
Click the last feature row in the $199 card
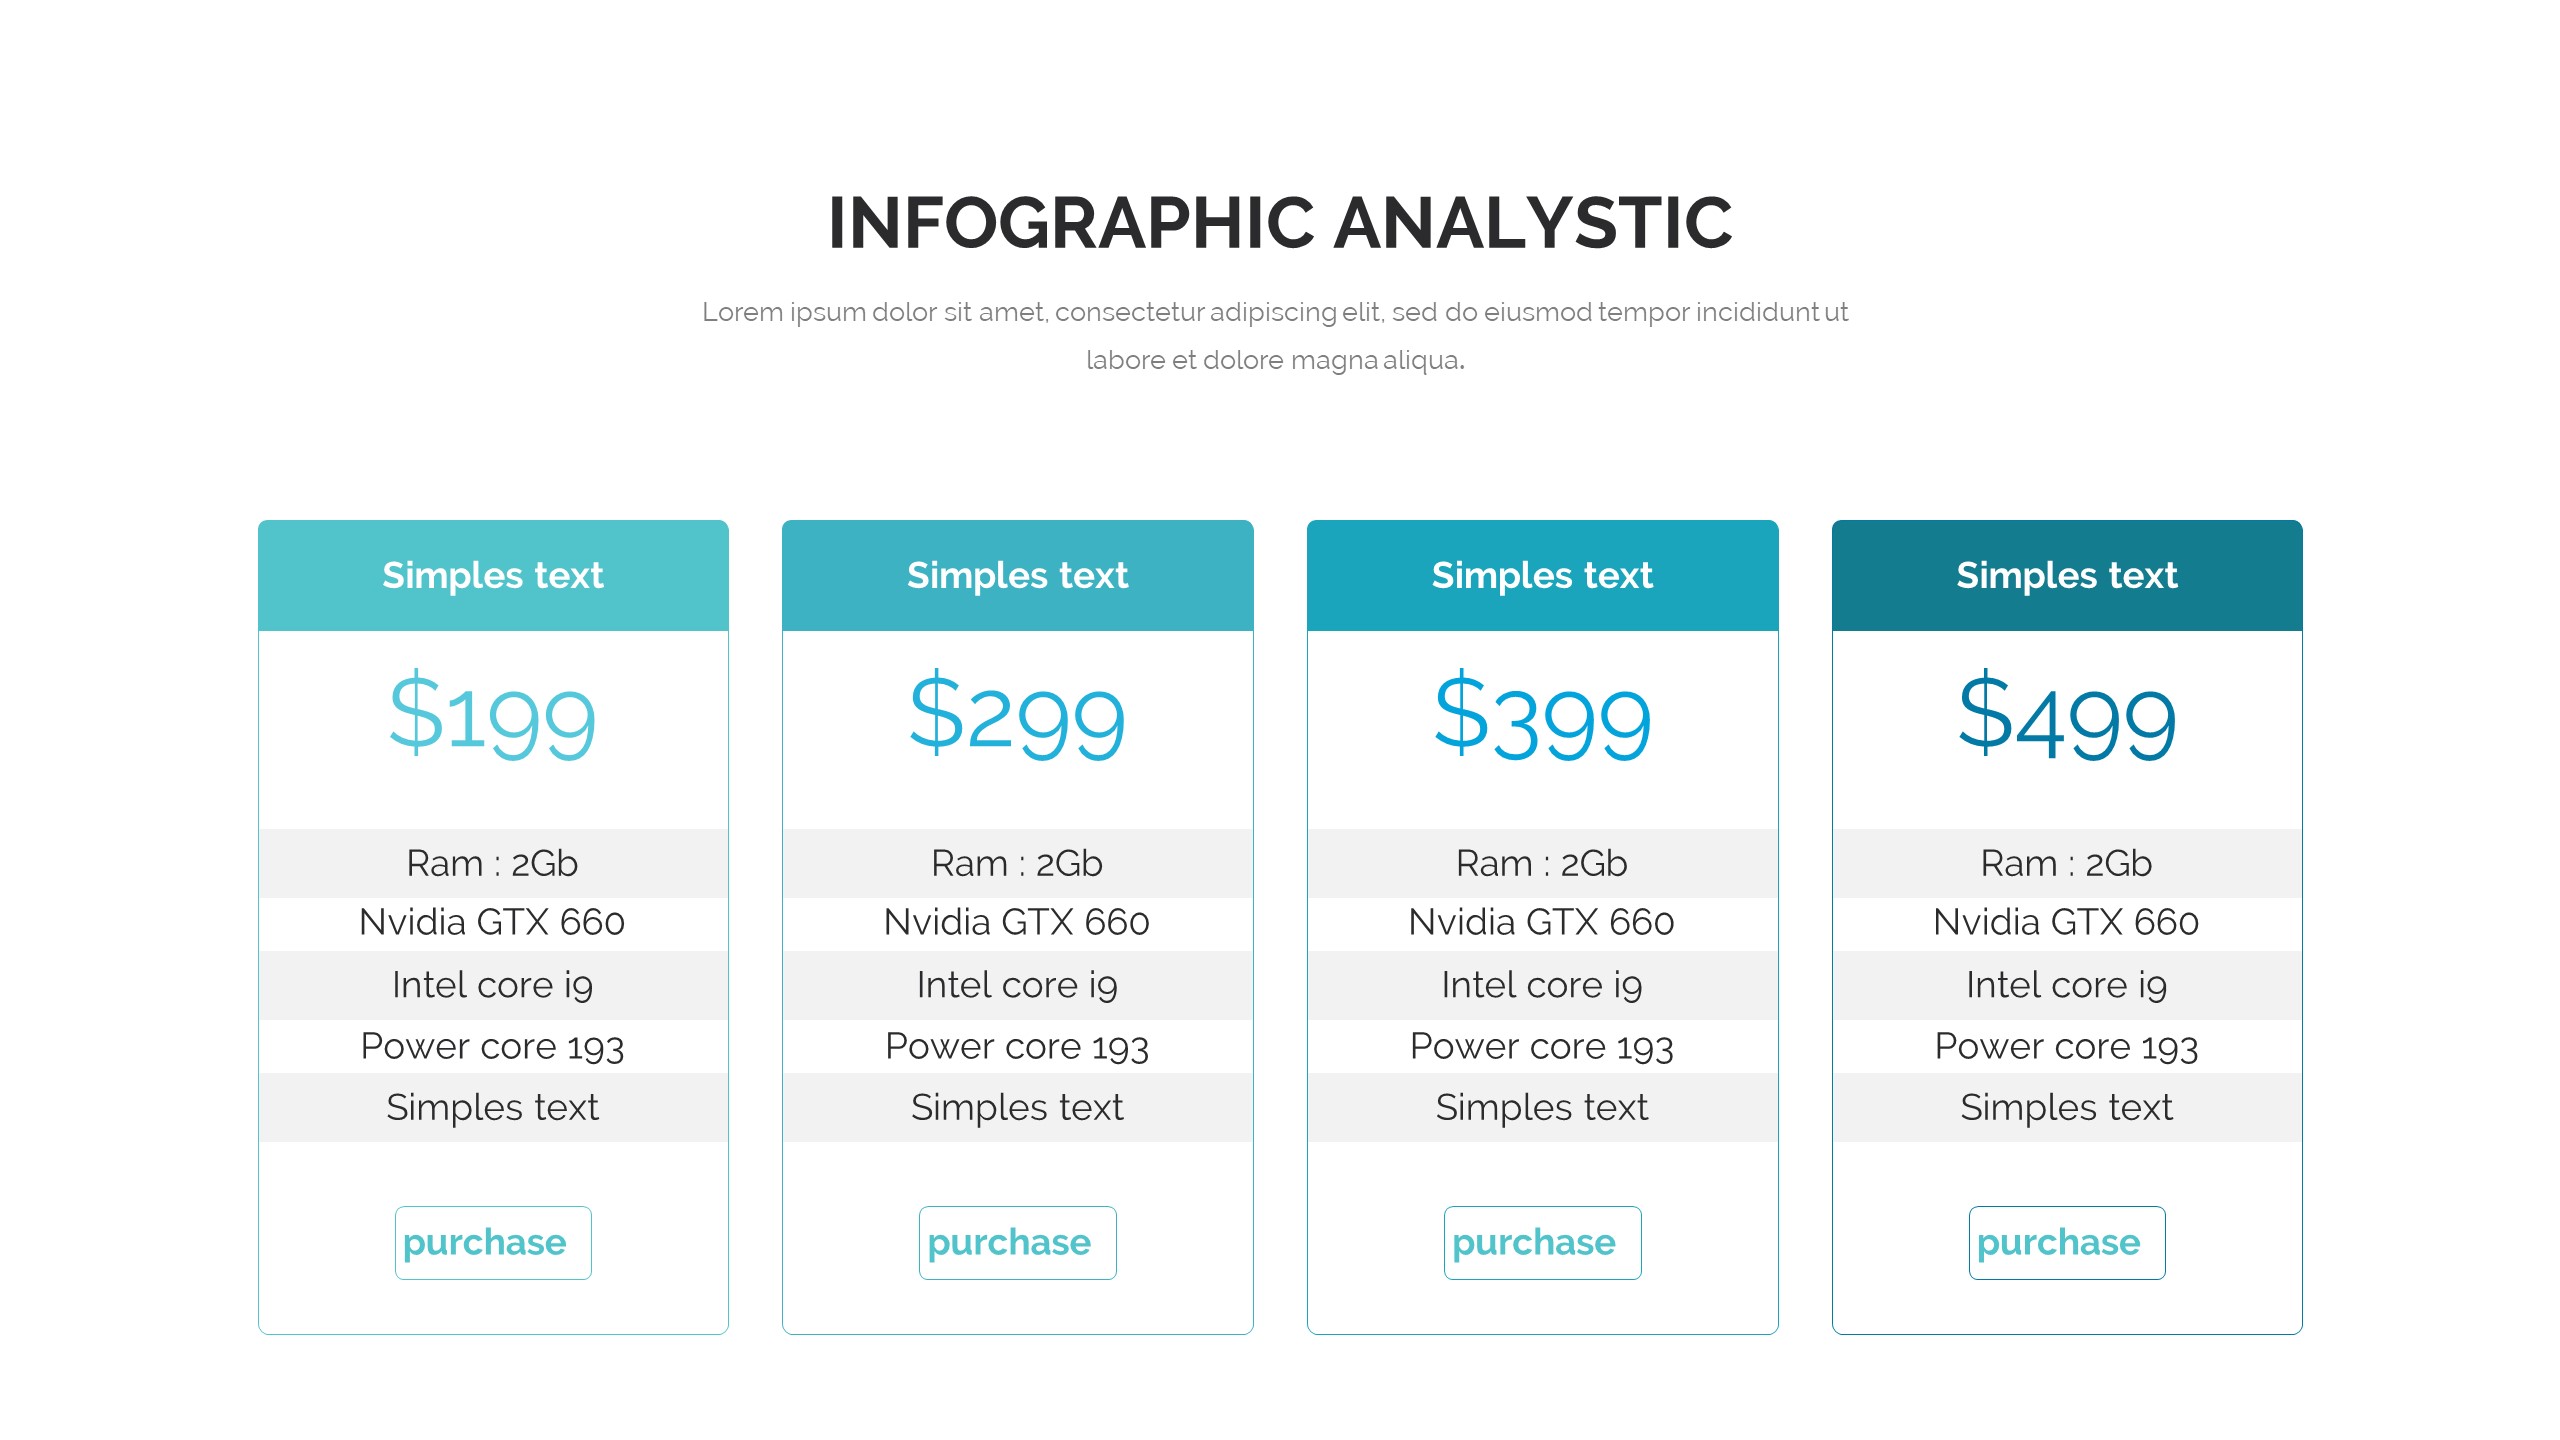point(493,1107)
